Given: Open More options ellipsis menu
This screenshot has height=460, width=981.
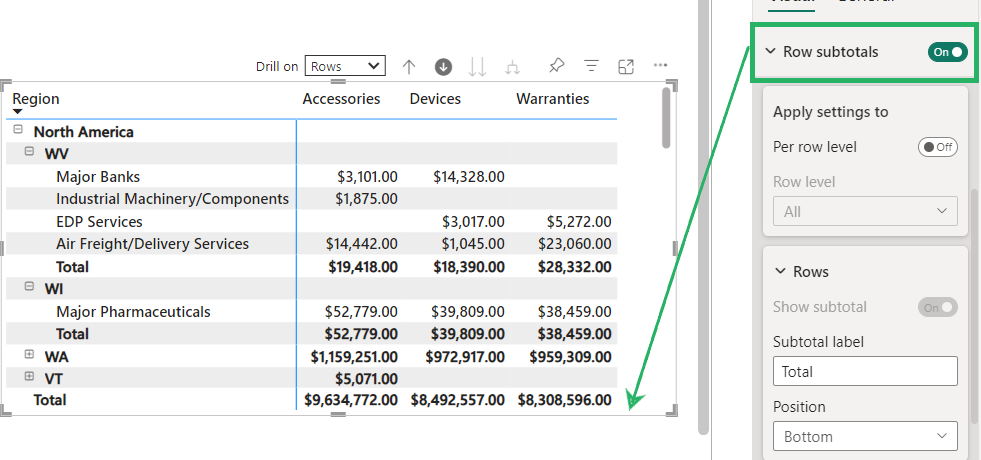Looking at the screenshot, I should coord(660,66).
